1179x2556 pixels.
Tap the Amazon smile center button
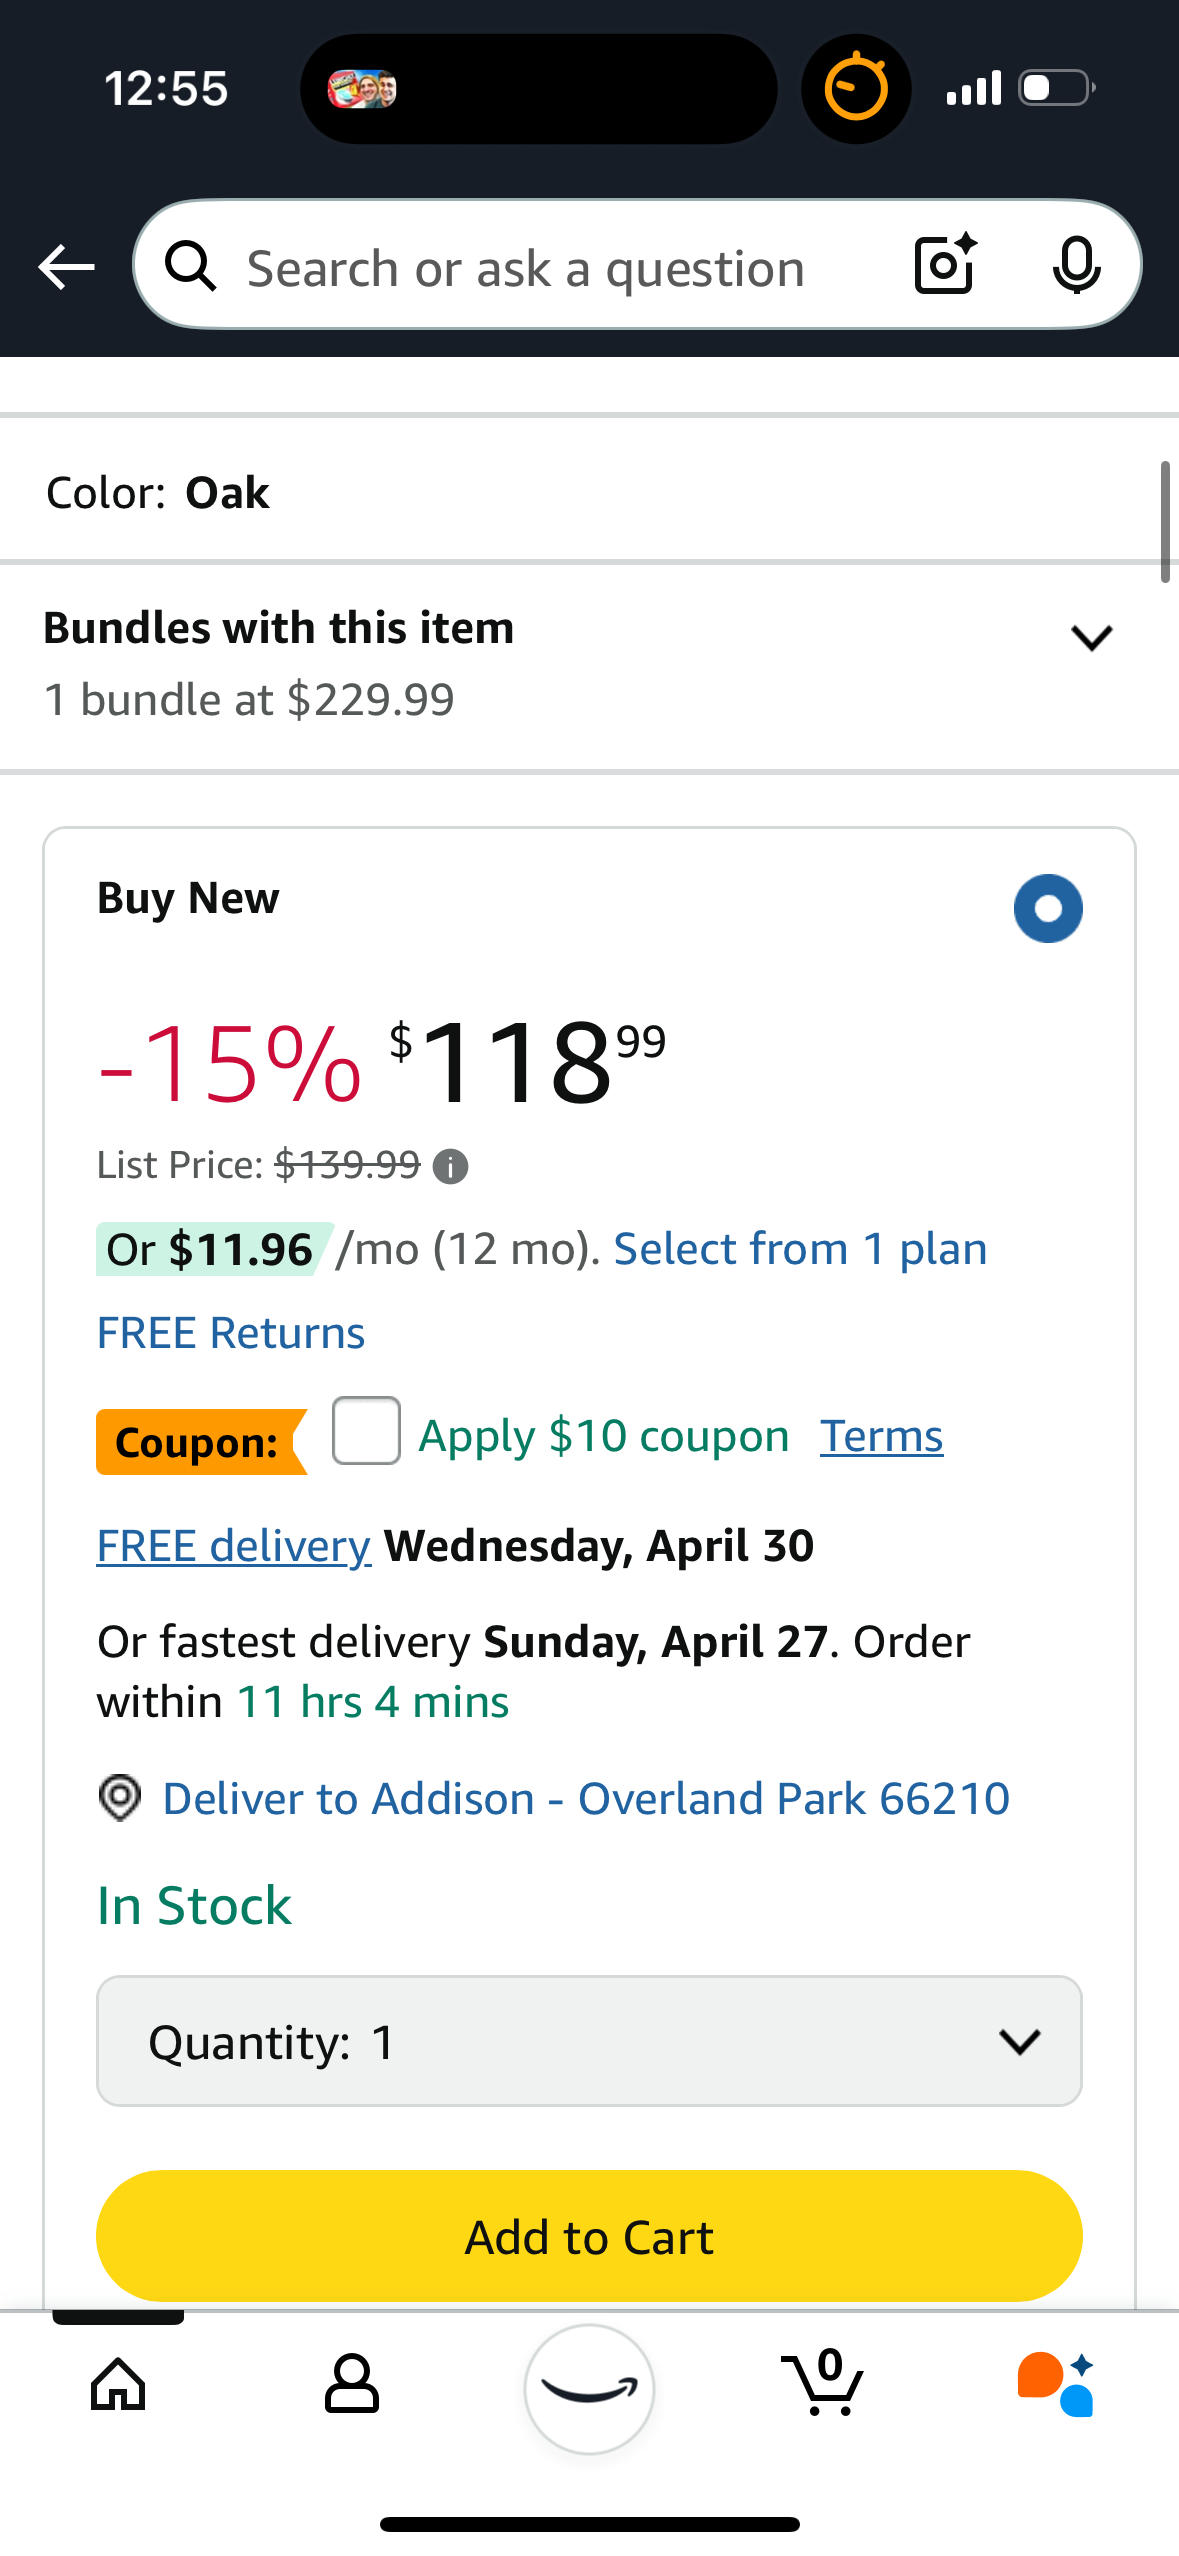pos(589,2388)
